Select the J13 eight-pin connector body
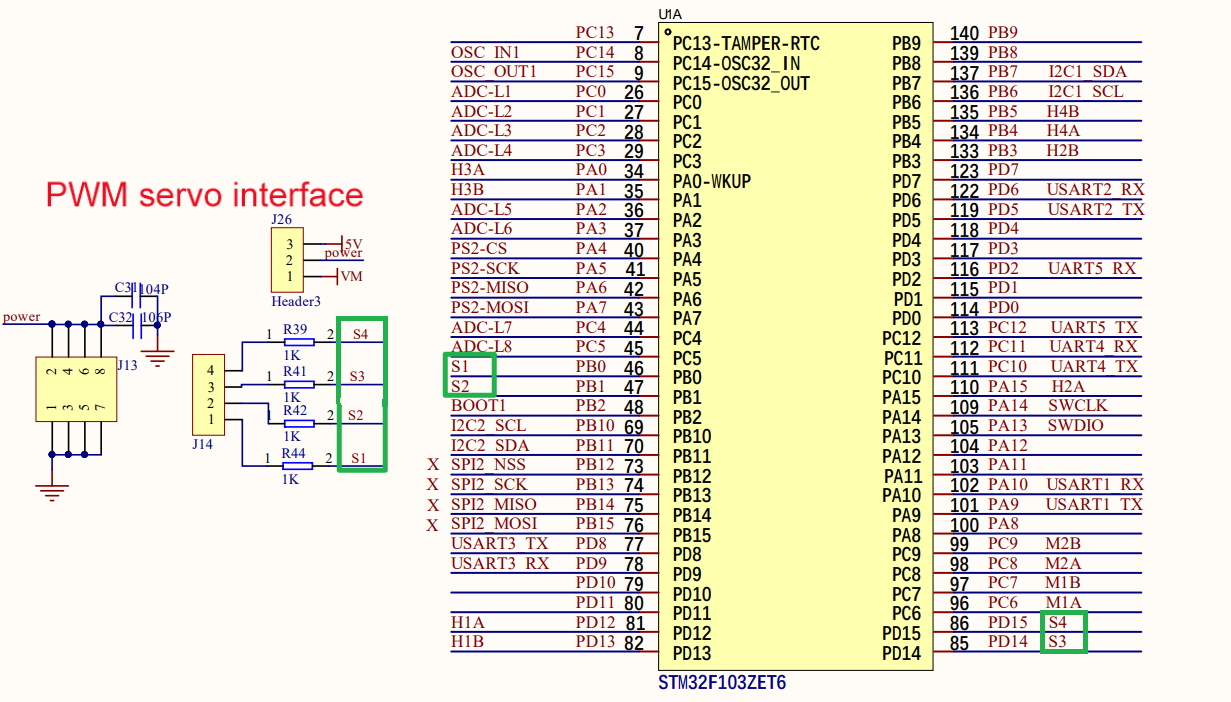 76,389
